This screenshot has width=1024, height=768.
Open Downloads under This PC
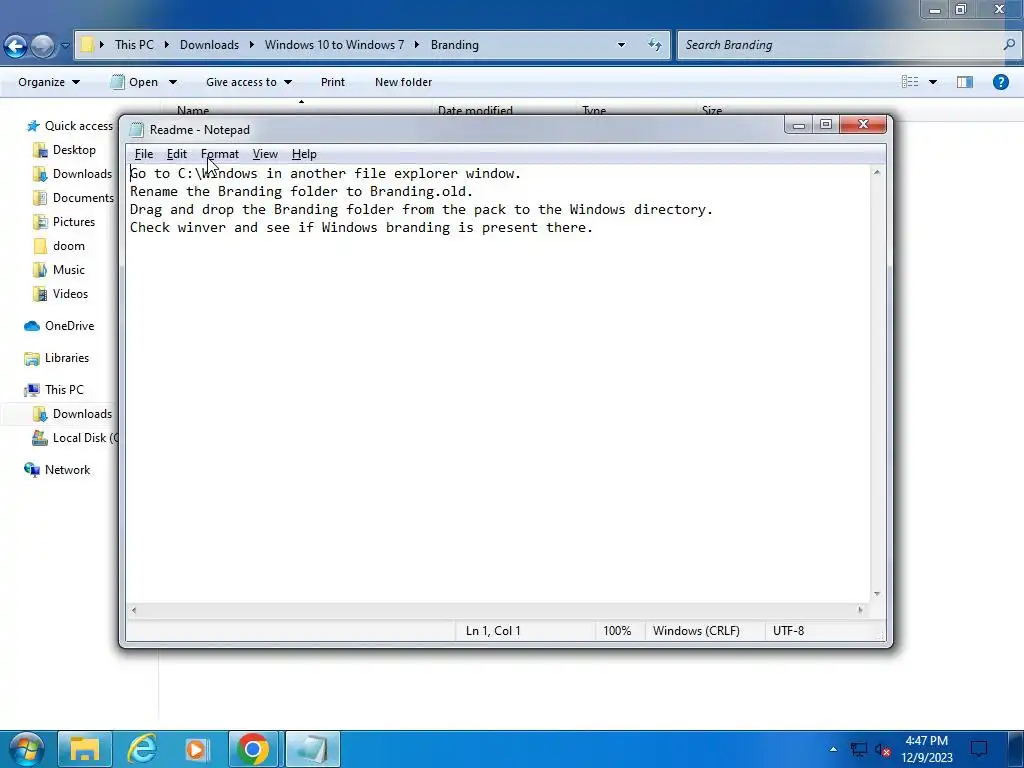[73, 414]
